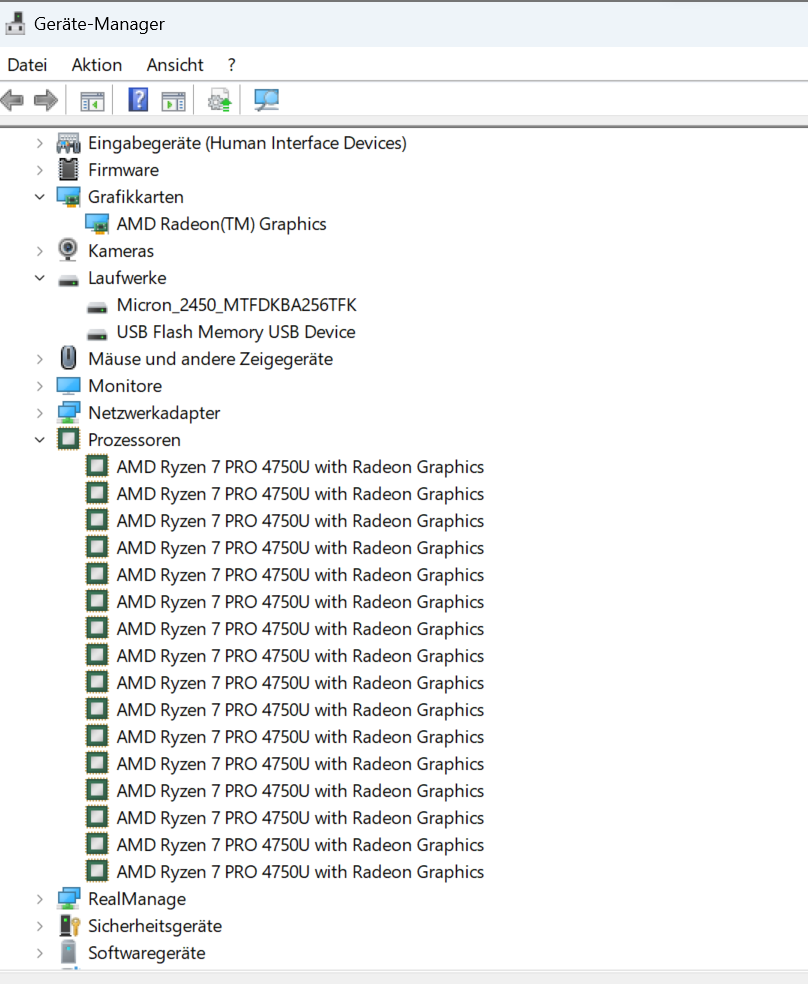Select the Firmware label
808x984 pixels.
pyautogui.click(x=124, y=170)
